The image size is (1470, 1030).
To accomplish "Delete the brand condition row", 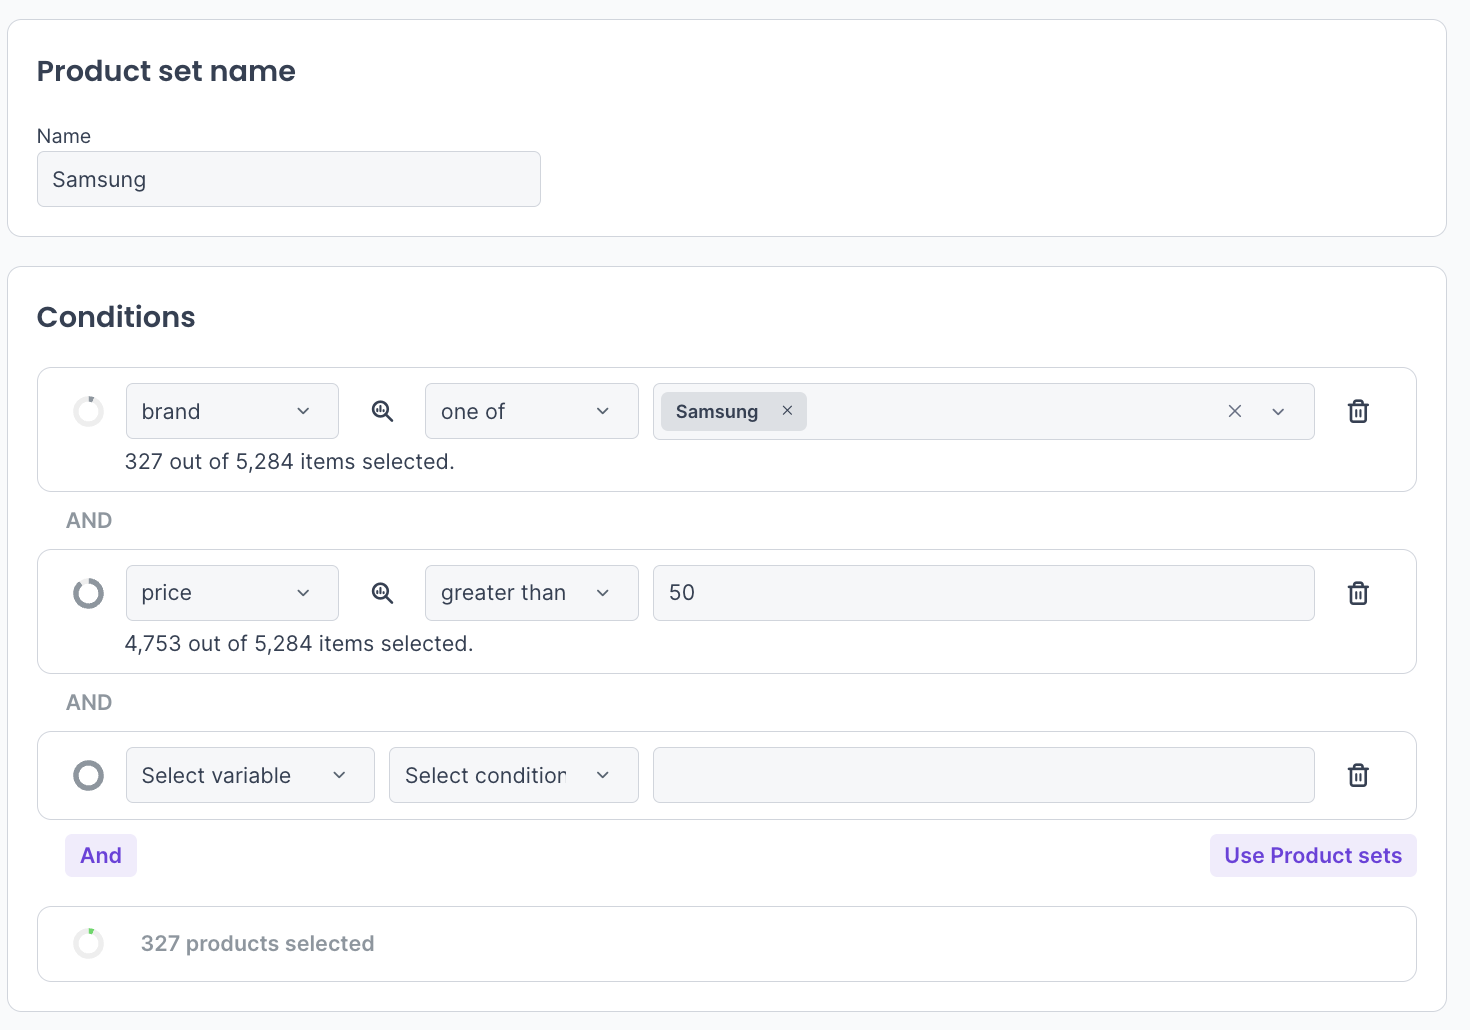I will click(x=1358, y=411).
